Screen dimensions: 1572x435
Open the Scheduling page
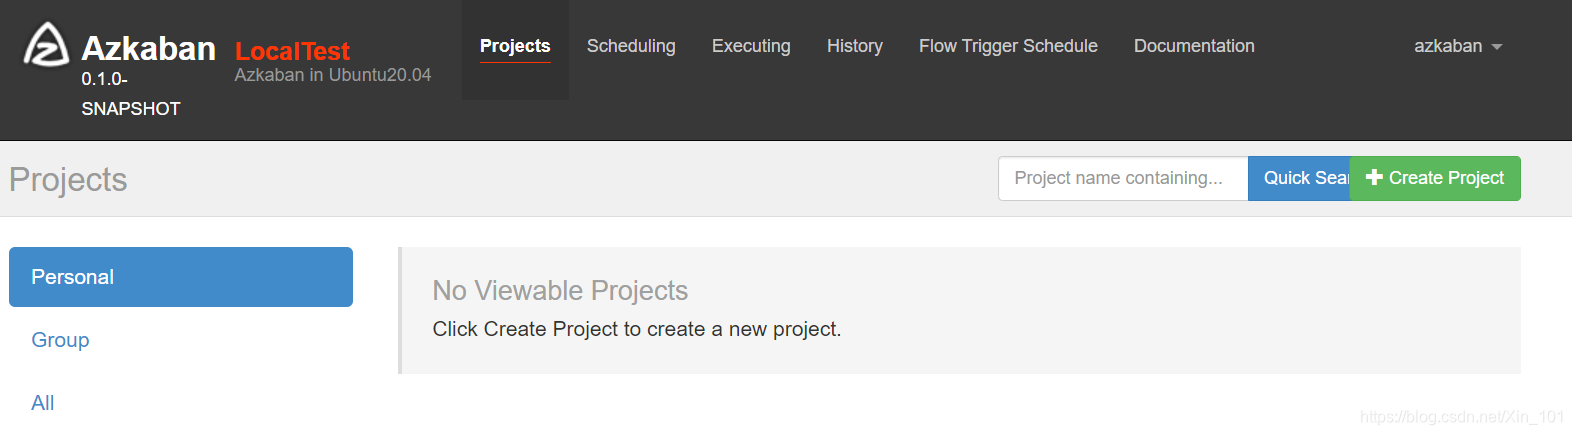pyautogui.click(x=631, y=46)
